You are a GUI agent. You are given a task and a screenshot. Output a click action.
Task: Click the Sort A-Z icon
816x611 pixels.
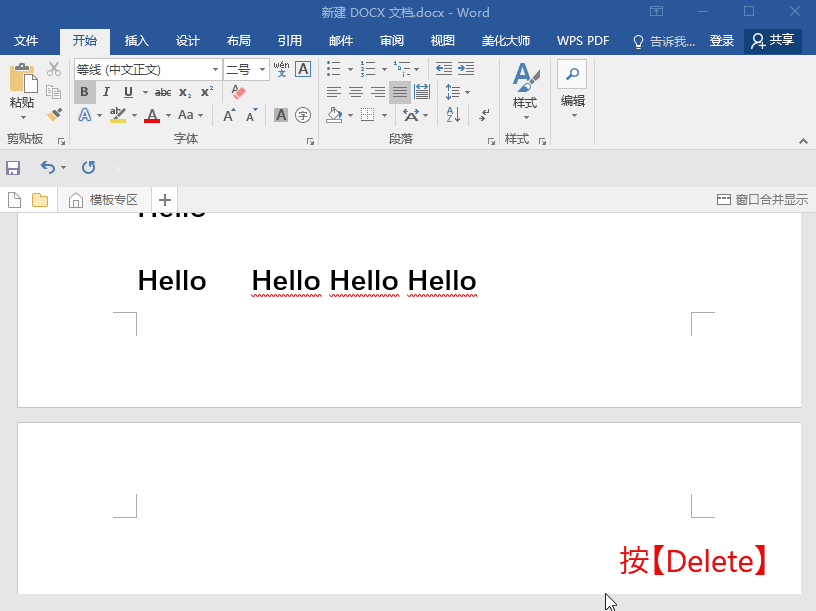pyautogui.click(x=453, y=115)
